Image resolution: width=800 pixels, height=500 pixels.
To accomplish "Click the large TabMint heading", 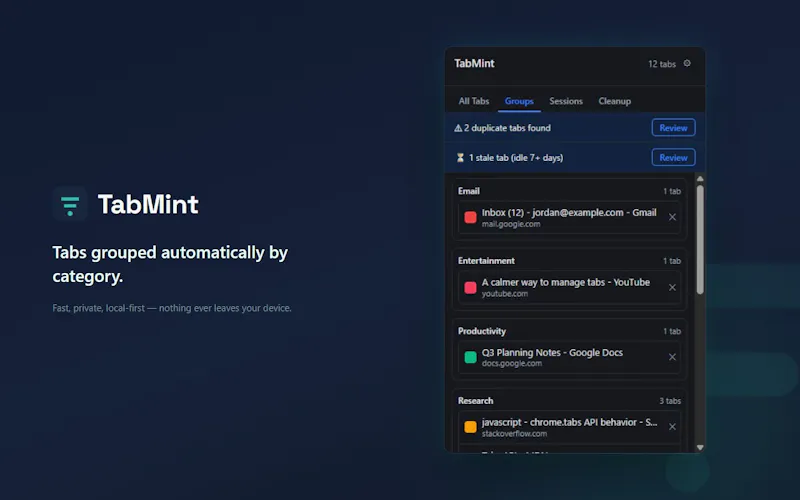I will 148,204.
